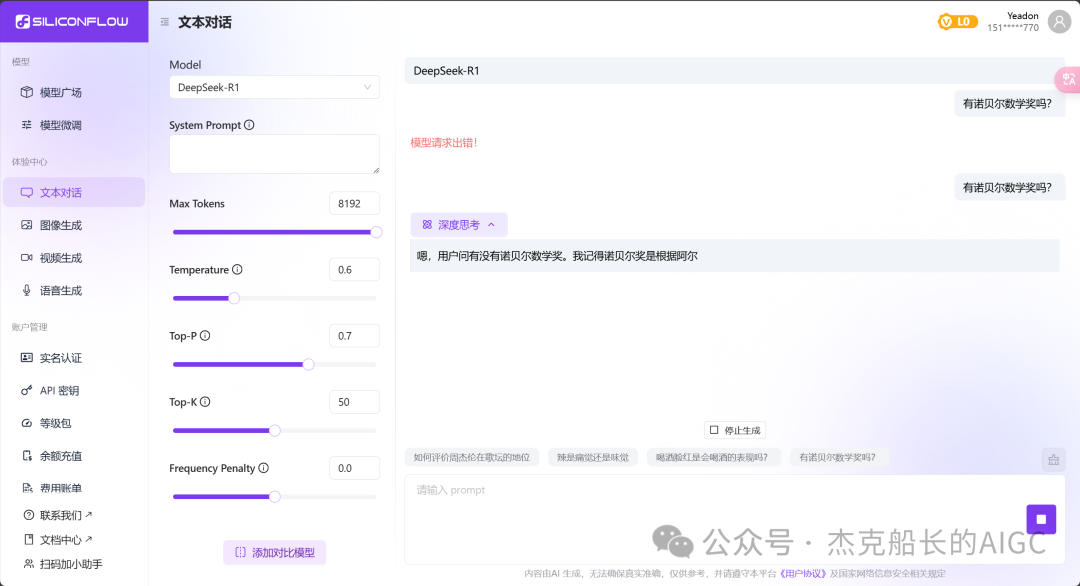This screenshot has height=586, width=1080.
Task: Go to 图像生成 page
Action: click(x=74, y=225)
